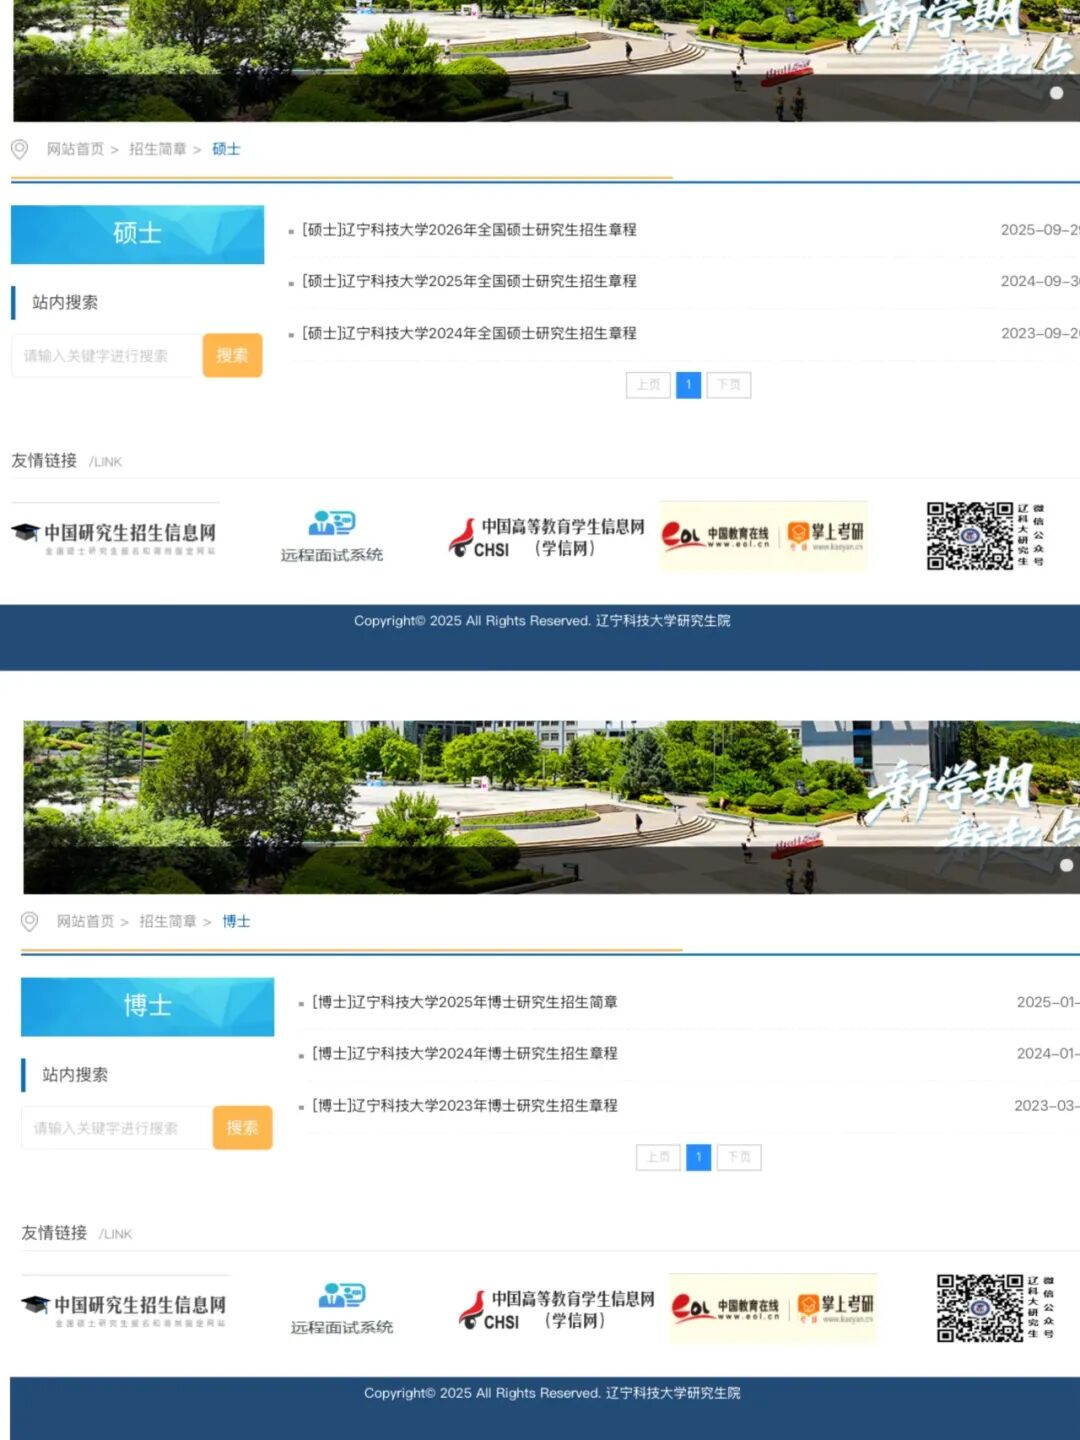Open the 掌上考研 logo in the upper links row
The height and width of the screenshot is (1440, 1080).
[825, 536]
